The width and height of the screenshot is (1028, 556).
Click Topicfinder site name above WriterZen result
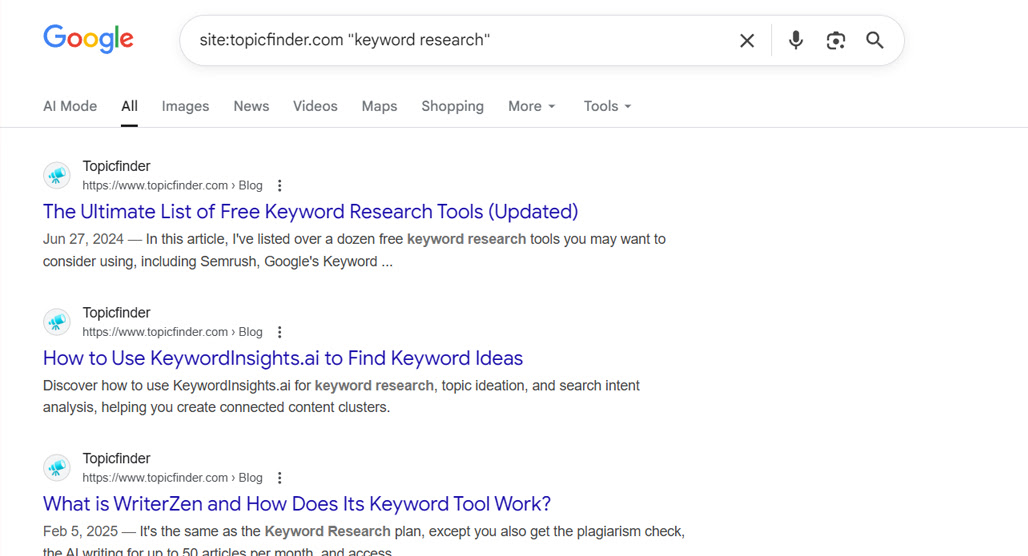click(116, 458)
